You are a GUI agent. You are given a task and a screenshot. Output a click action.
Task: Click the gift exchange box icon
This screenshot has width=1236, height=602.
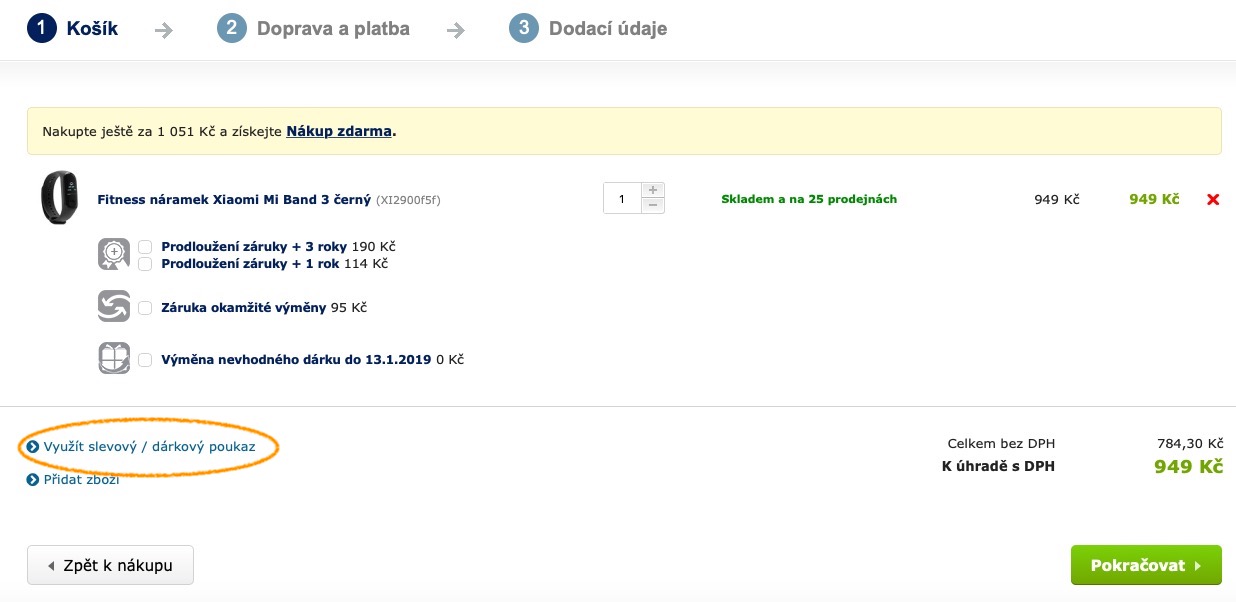click(x=114, y=358)
